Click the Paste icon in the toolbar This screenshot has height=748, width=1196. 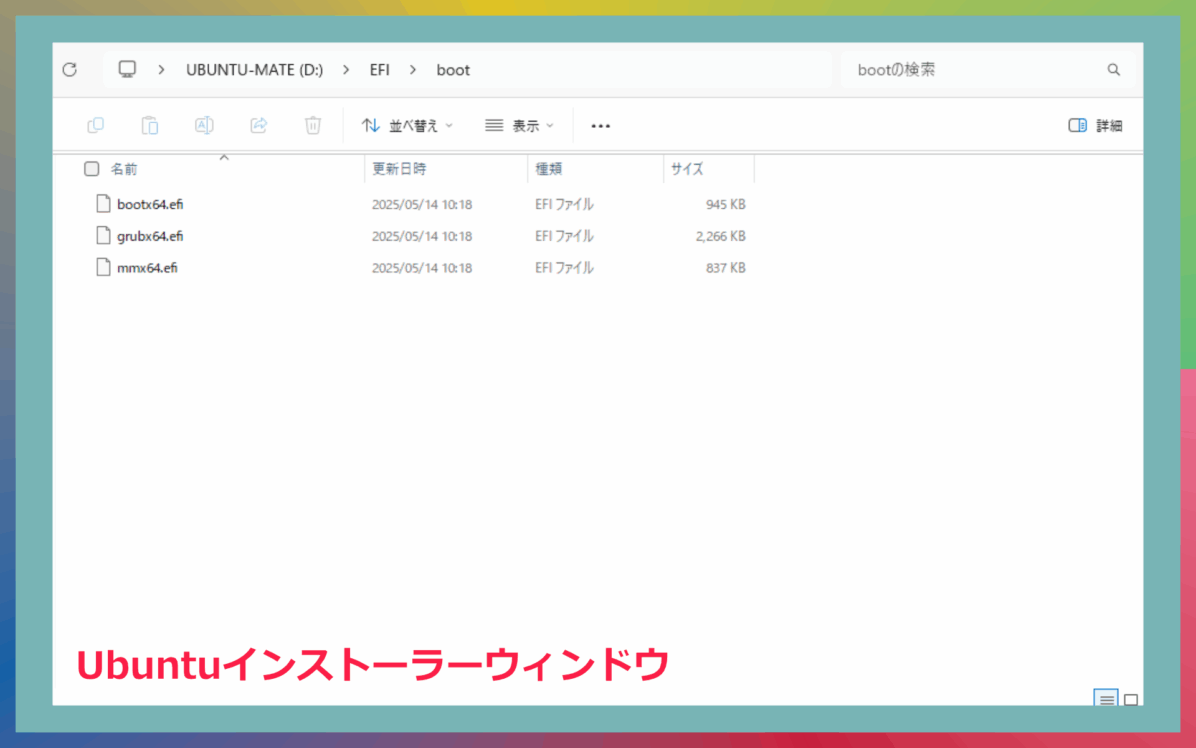150,125
